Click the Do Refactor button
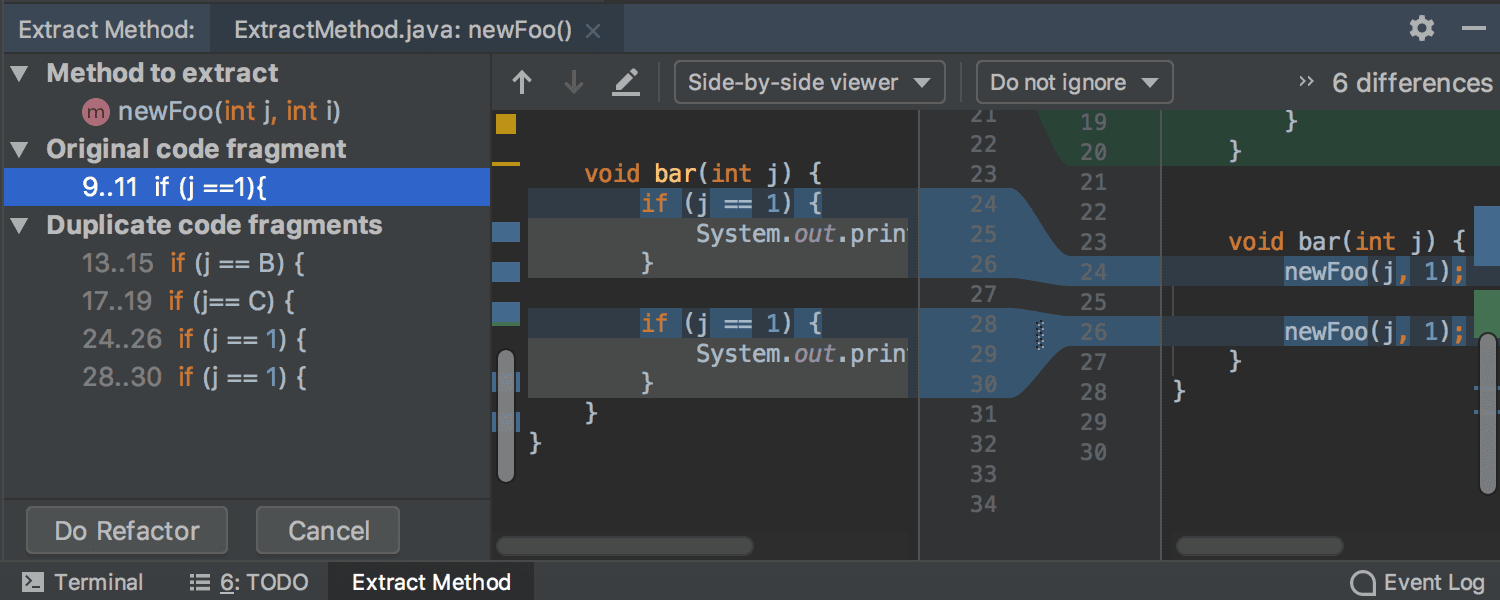This screenshot has height=600, width=1500. [126, 530]
